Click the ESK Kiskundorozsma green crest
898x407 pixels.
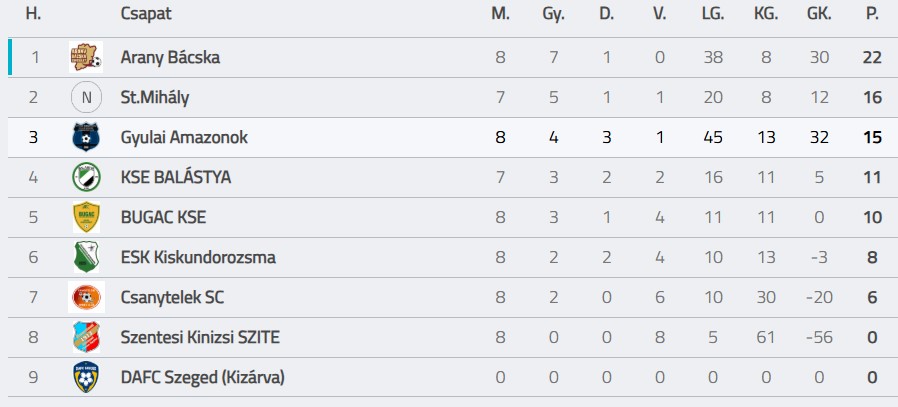[x=86, y=257]
